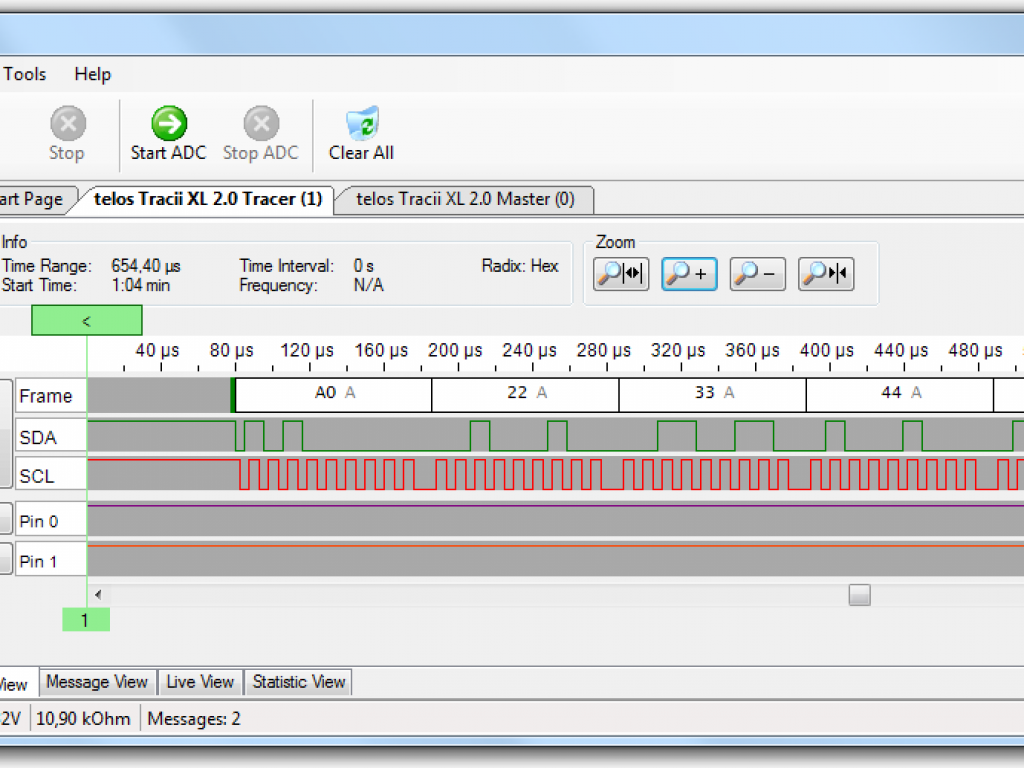Click the Clear All recycle bin icon
The height and width of the screenshot is (768, 1024).
pos(361,125)
